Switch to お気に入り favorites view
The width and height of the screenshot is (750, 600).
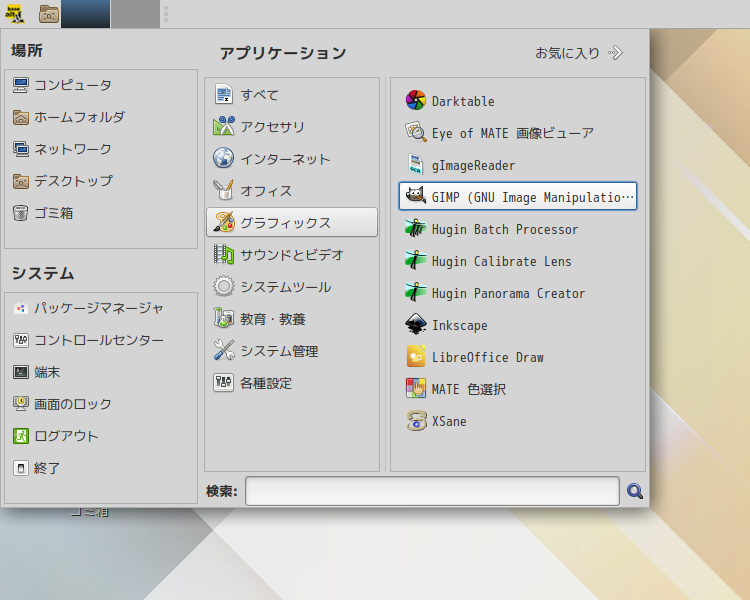click(579, 53)
